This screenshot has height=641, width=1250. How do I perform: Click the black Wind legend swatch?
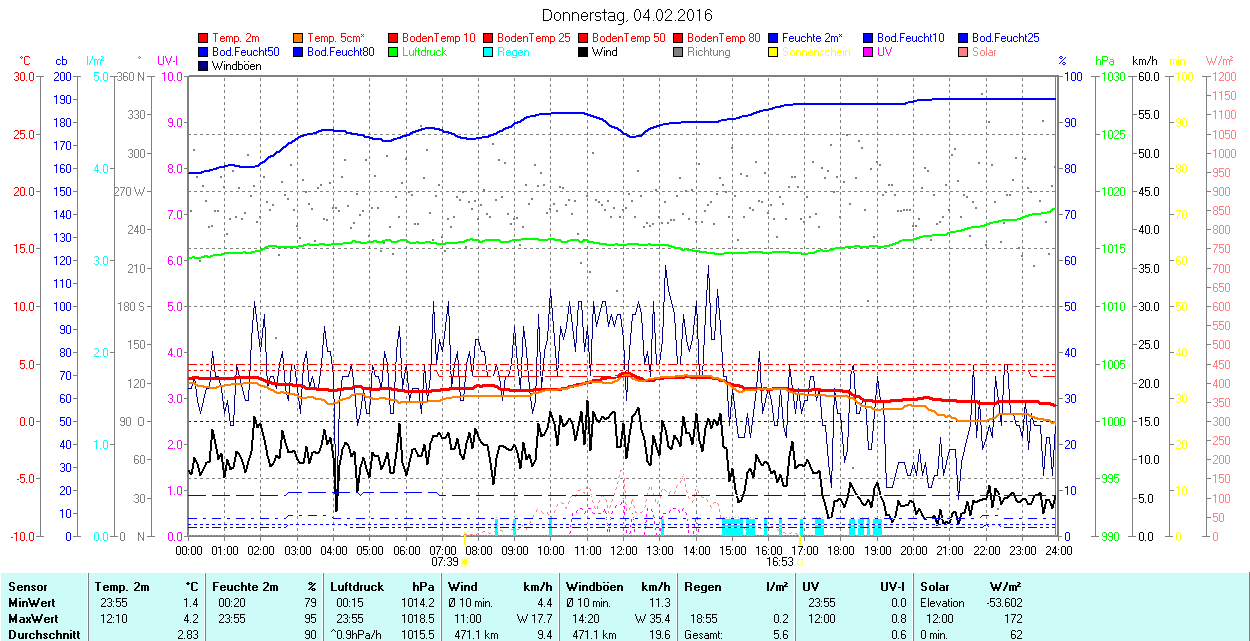584,52
